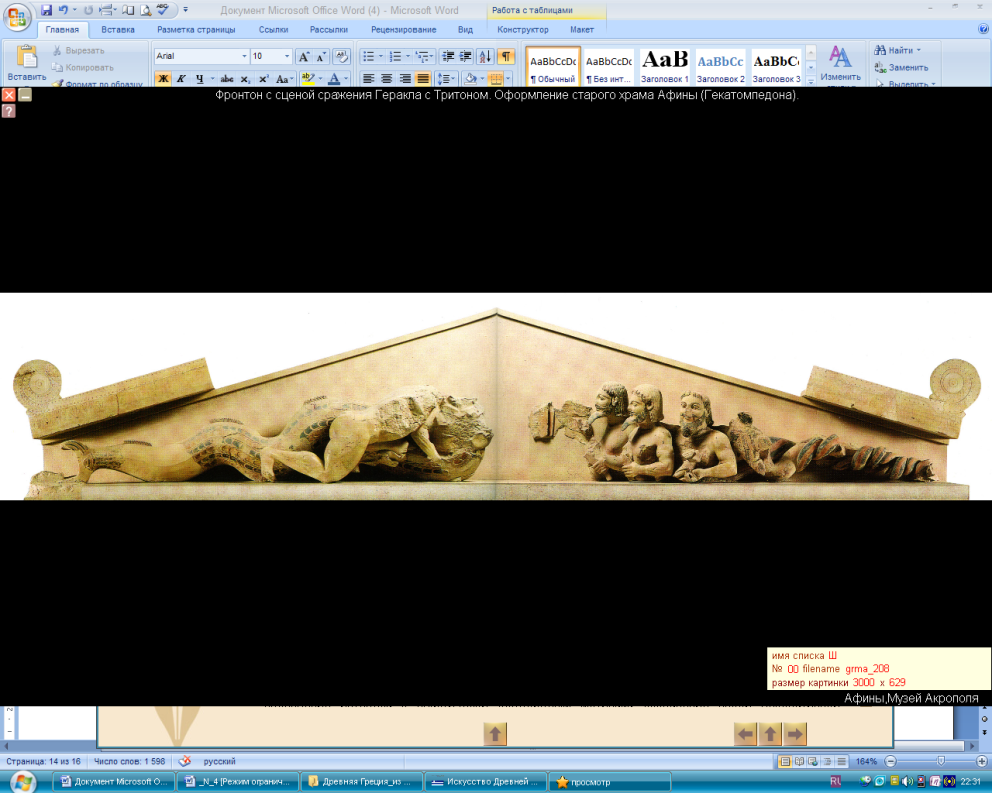Click the Office button in Word

(x=17, y=16)
